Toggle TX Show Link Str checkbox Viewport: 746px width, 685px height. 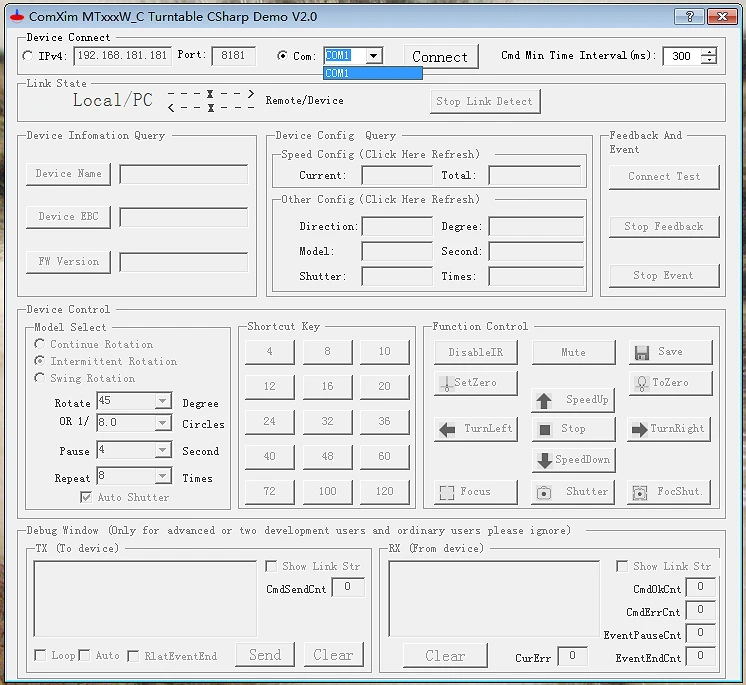(x=271, y=566)
